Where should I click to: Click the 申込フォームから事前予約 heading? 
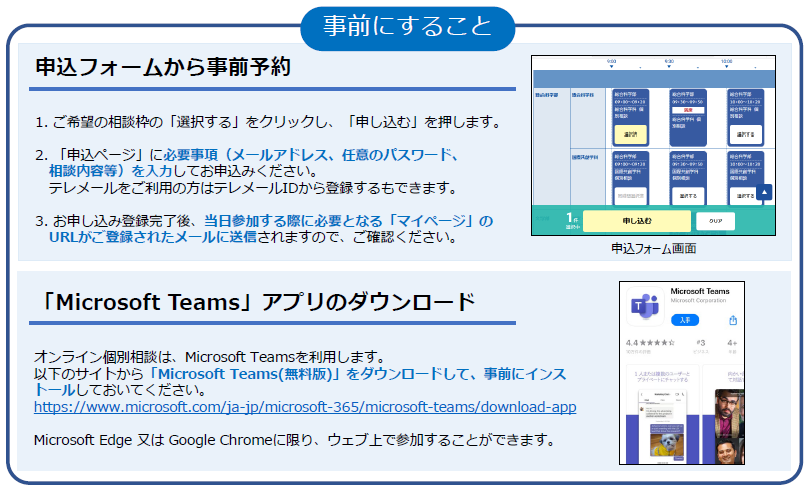point(163,68)
